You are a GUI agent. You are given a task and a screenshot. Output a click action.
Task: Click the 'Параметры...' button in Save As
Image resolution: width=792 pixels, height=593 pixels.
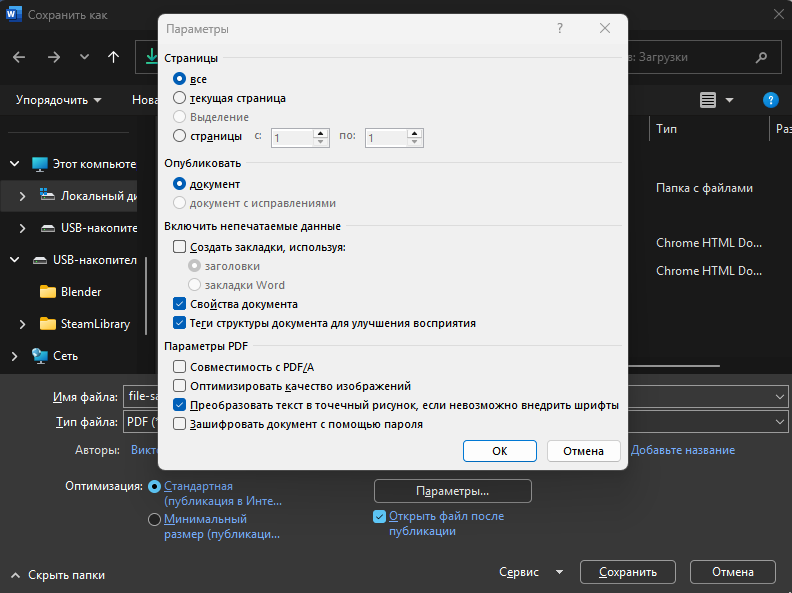point(453,491)
